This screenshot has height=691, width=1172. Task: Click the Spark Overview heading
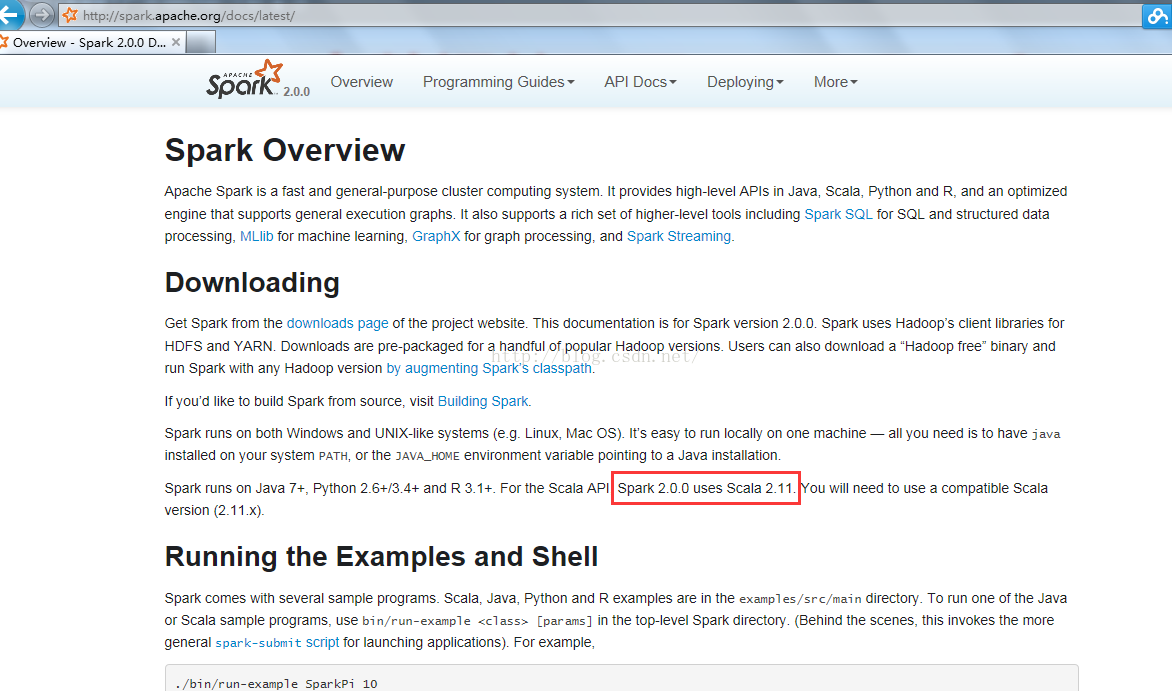pos(285,150)
